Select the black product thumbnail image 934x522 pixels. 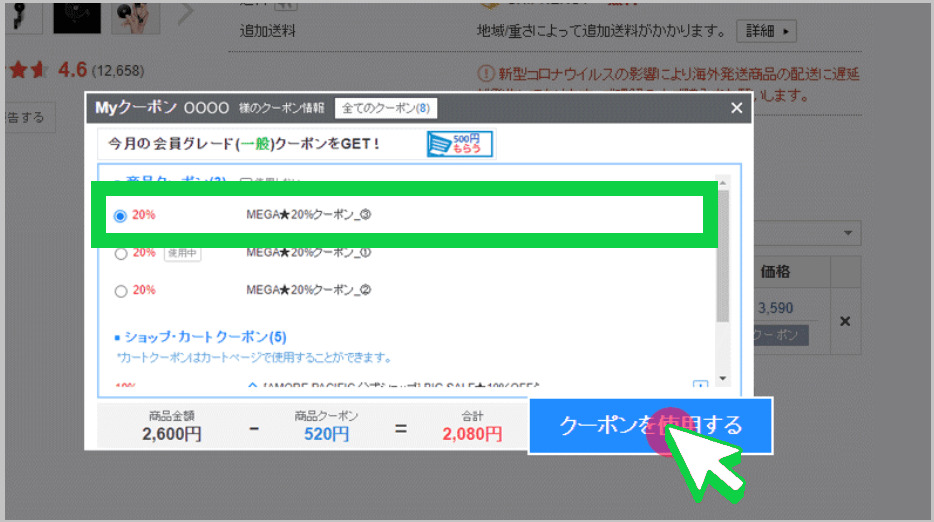77,17
